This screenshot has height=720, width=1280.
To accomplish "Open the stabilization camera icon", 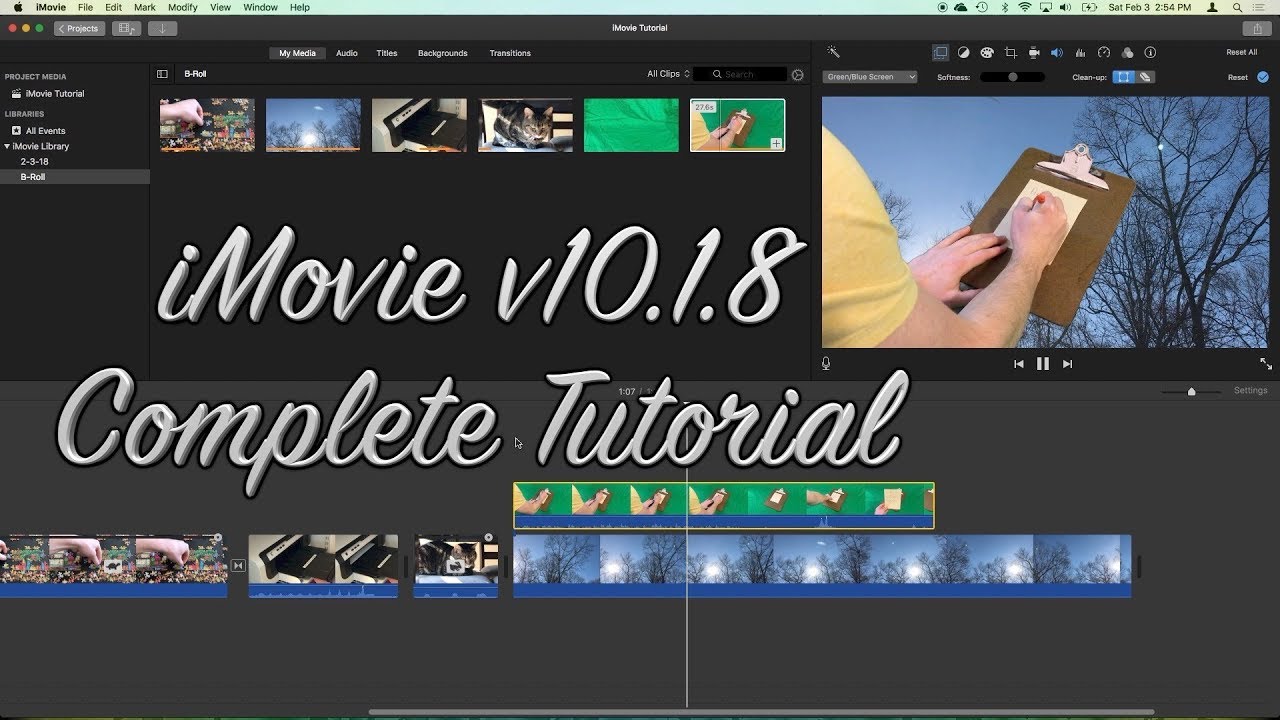I will [1034, 53].
